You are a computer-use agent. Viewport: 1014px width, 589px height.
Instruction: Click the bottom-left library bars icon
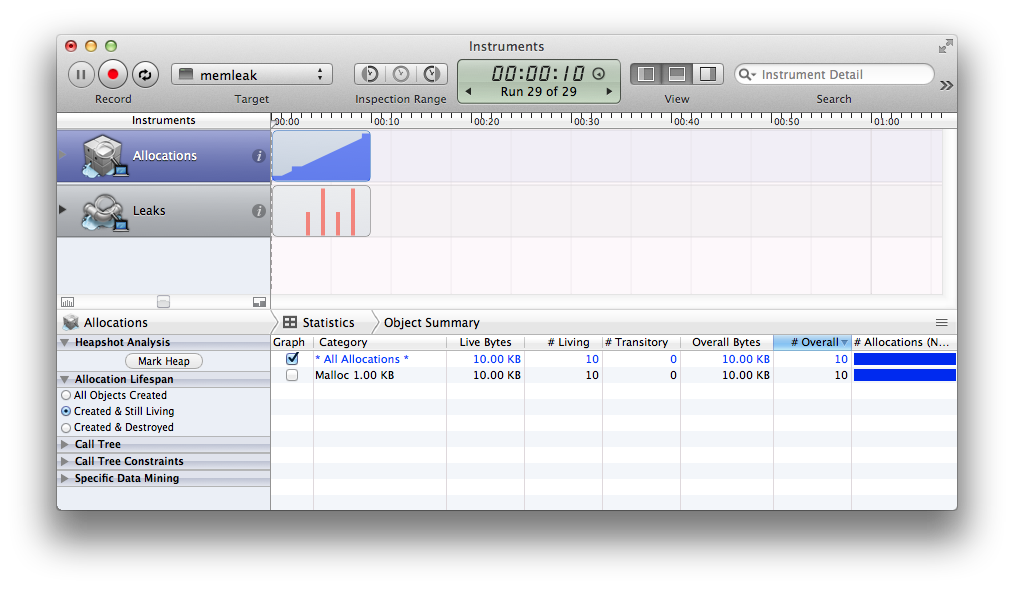point(67,302)
